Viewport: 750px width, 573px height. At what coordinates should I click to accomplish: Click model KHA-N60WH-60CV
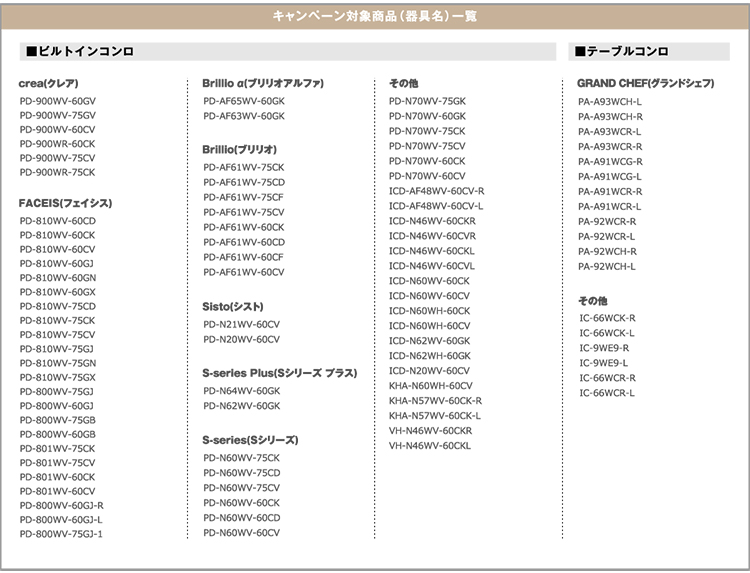point(431,386)
